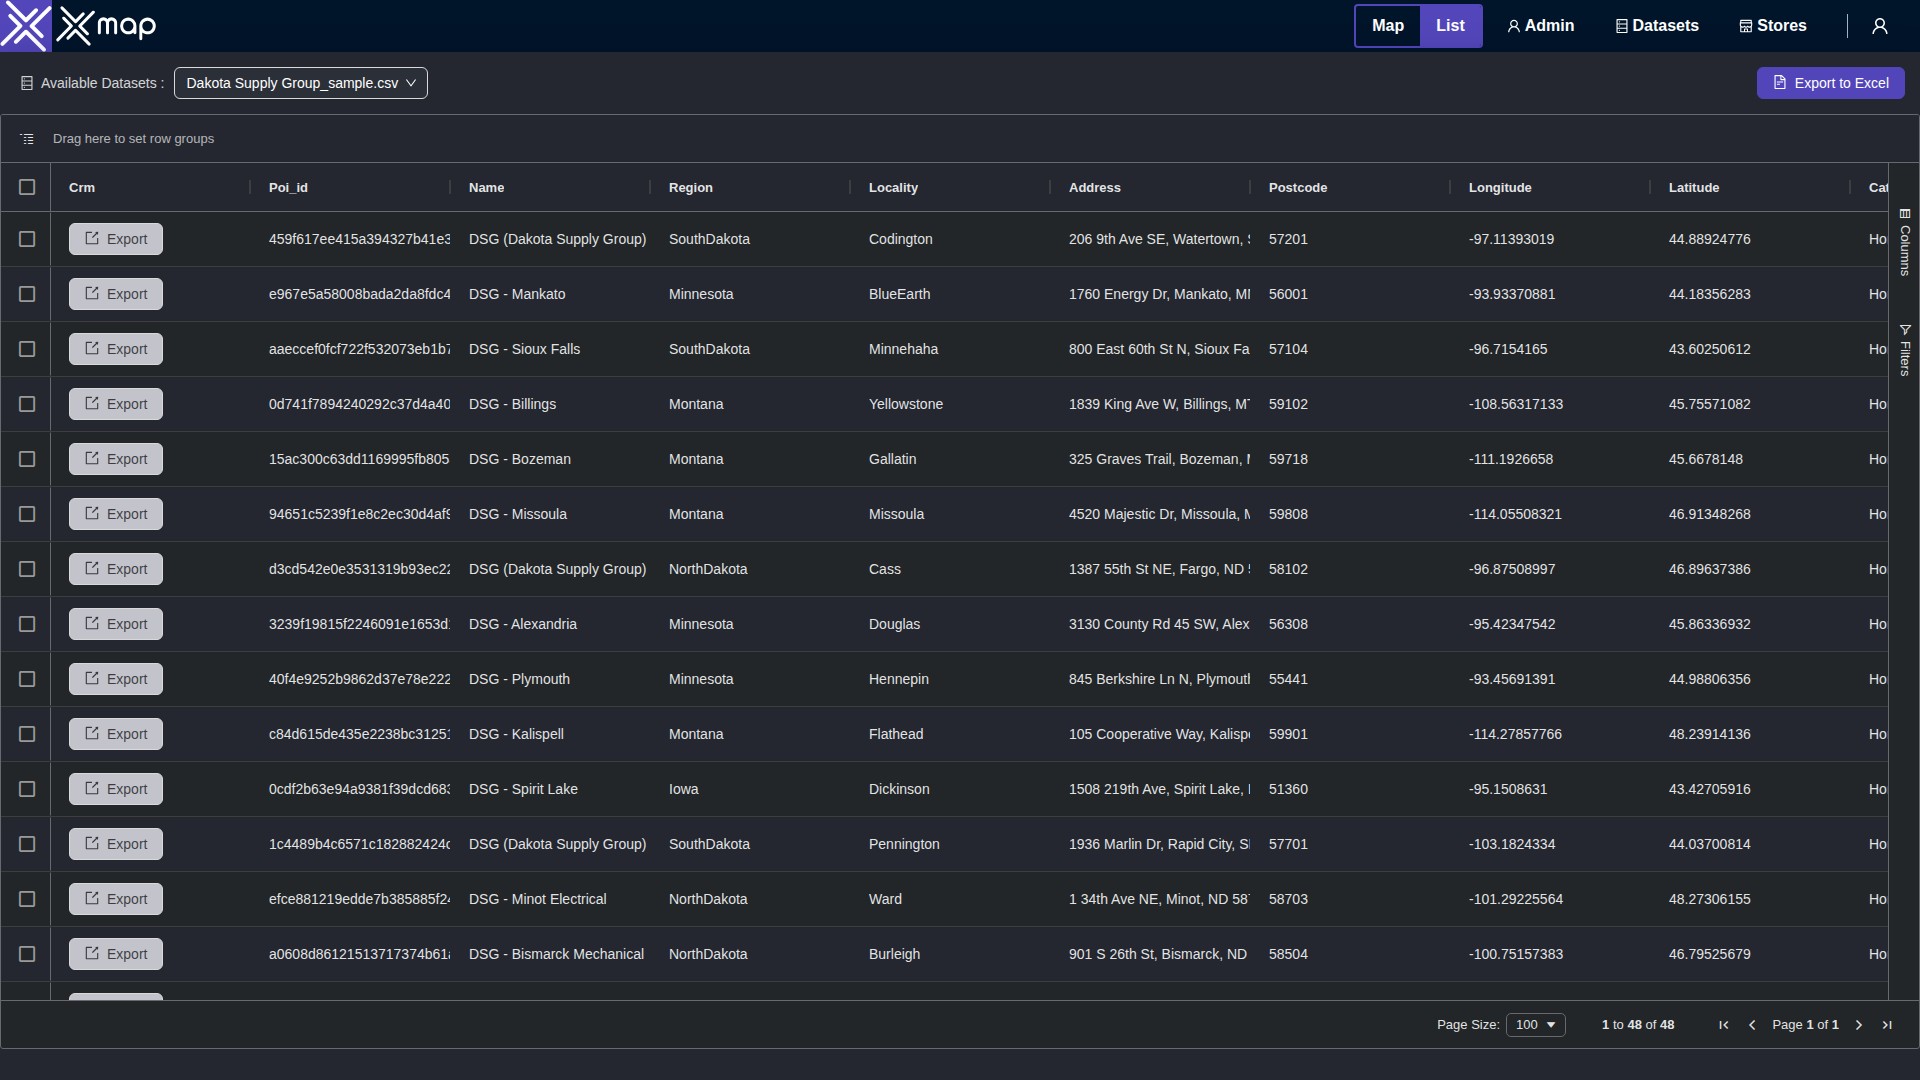The height and width of the screenshot is (1080, 1920).
Task: Click the 1 to 48 of 48 summary
Action: (1638, 1025)
